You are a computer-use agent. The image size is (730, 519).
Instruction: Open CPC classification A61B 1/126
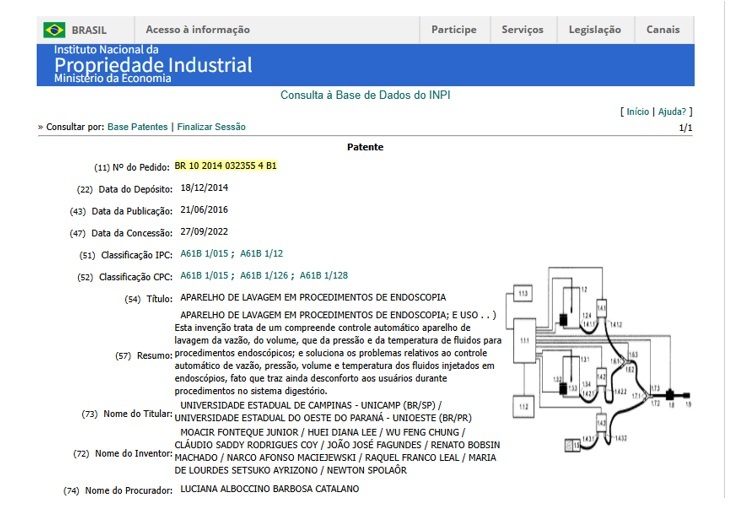[x=264, y=276]
